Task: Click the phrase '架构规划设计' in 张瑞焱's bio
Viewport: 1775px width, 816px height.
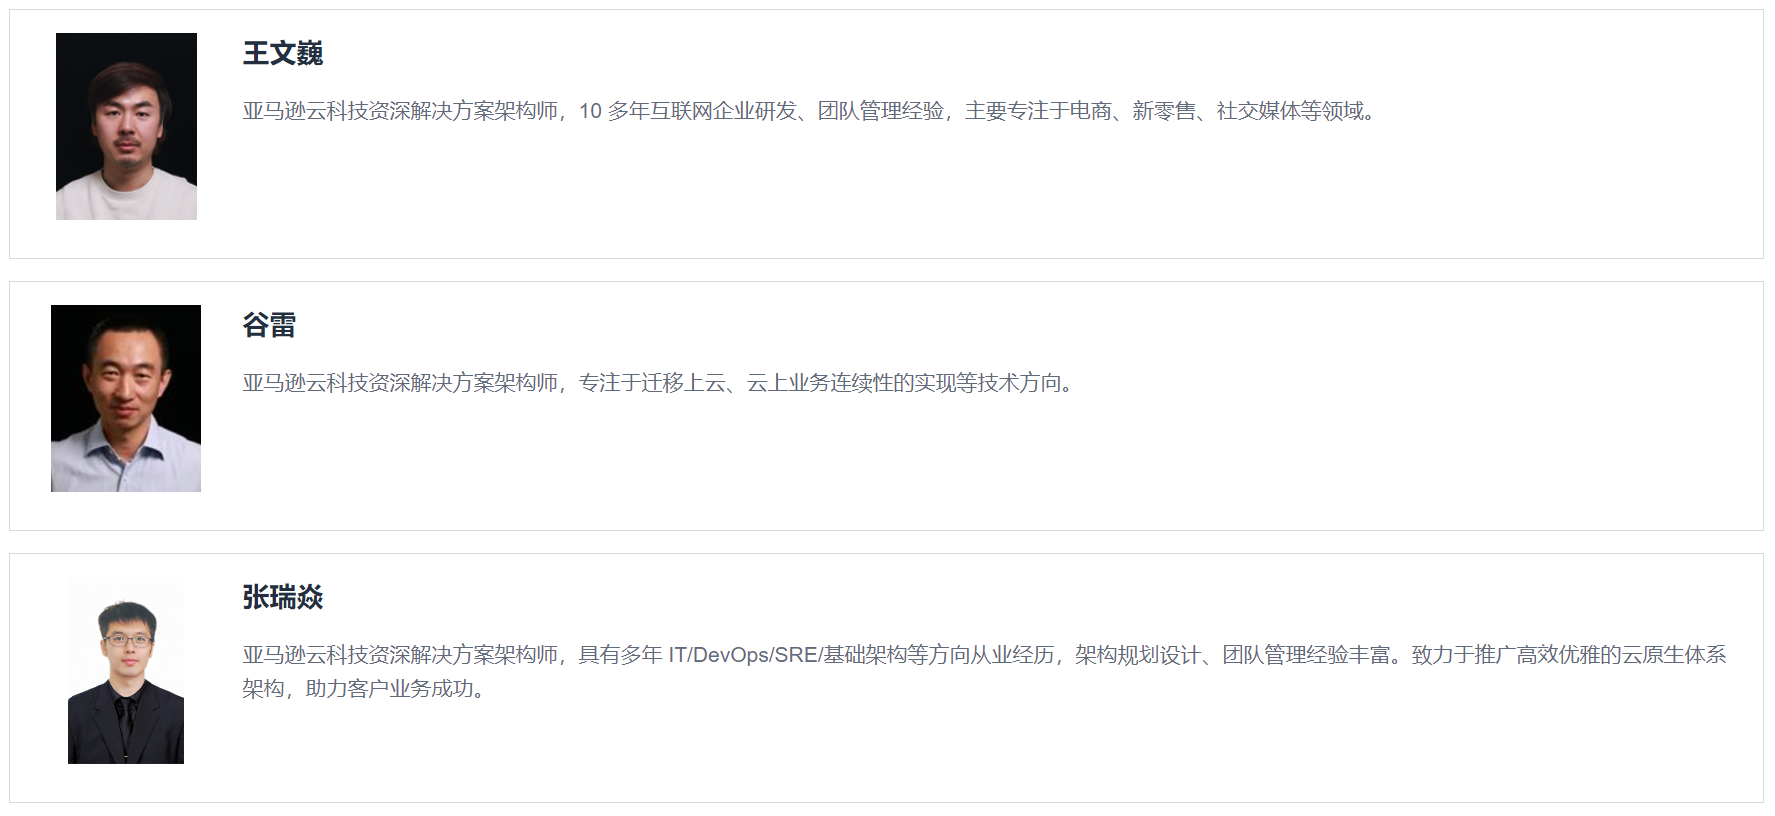Action: (x=1138, y=655)
